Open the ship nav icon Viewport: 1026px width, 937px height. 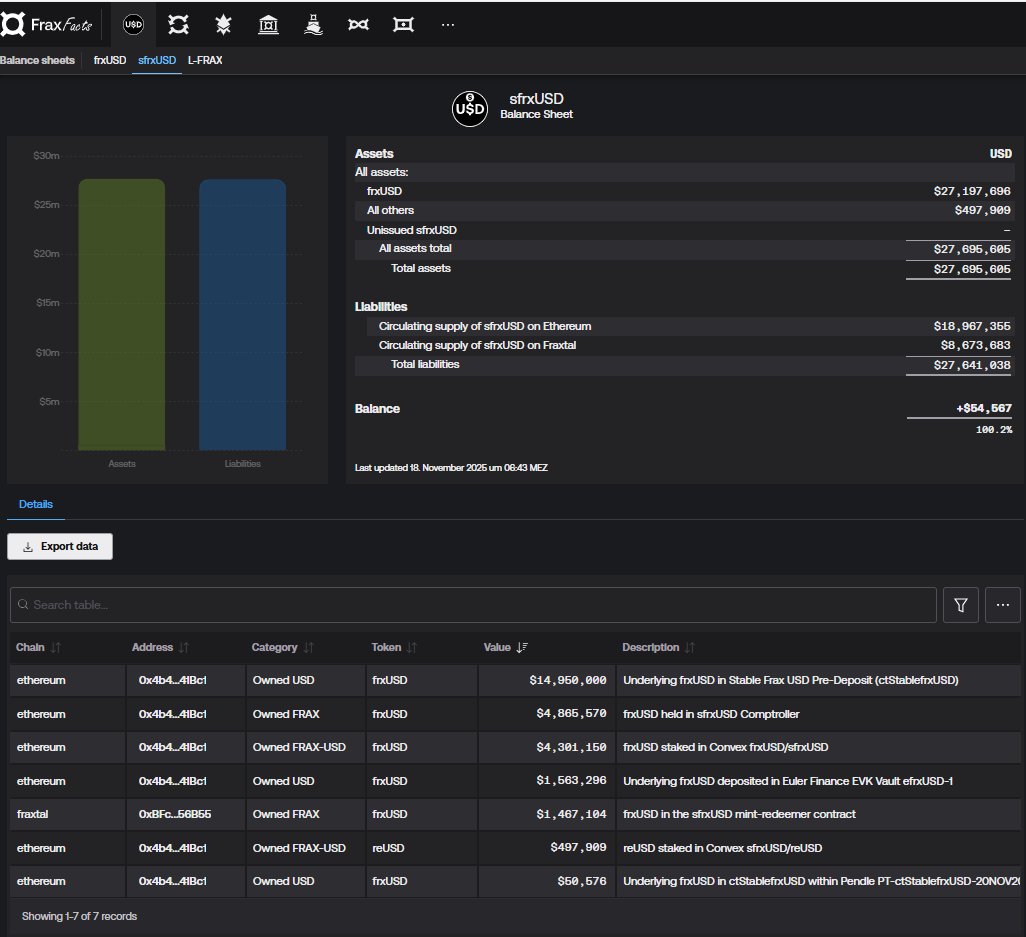tap(313, 25)
